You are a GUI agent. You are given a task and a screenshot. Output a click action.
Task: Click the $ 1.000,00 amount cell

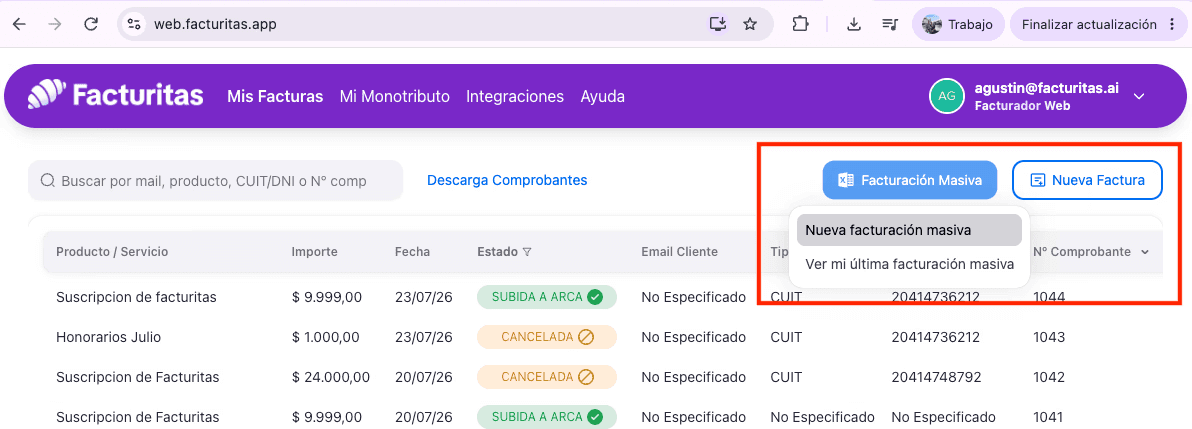[x=325, y=337]
